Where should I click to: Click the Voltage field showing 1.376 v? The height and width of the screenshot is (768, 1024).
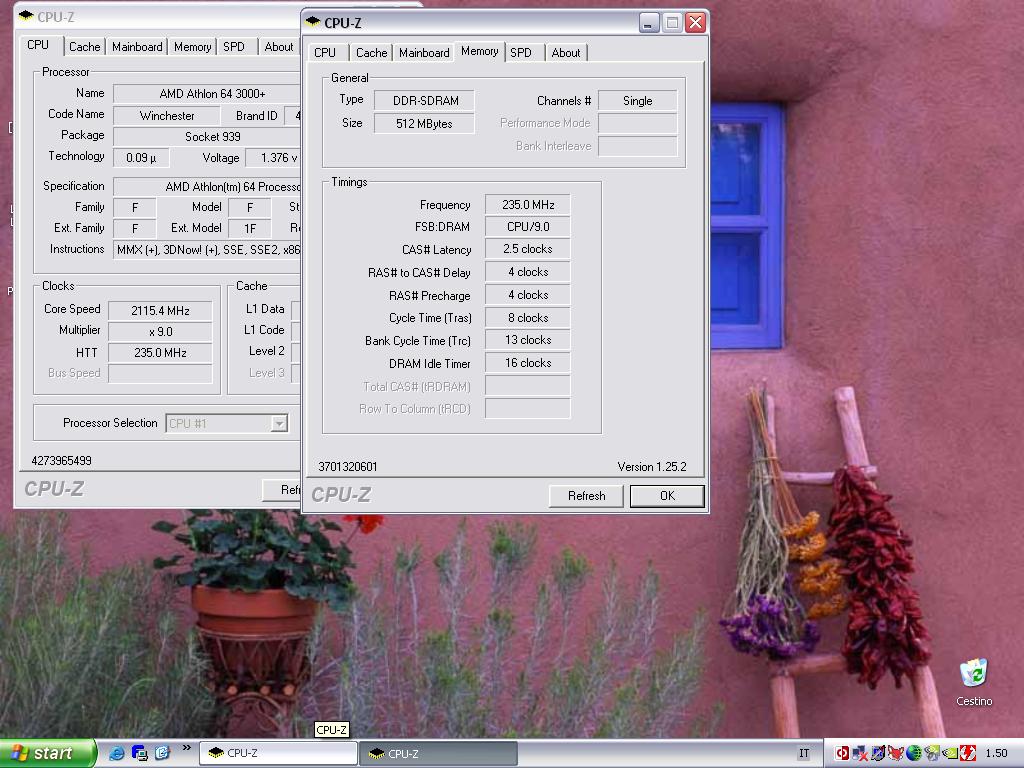(x=273, y=157)
